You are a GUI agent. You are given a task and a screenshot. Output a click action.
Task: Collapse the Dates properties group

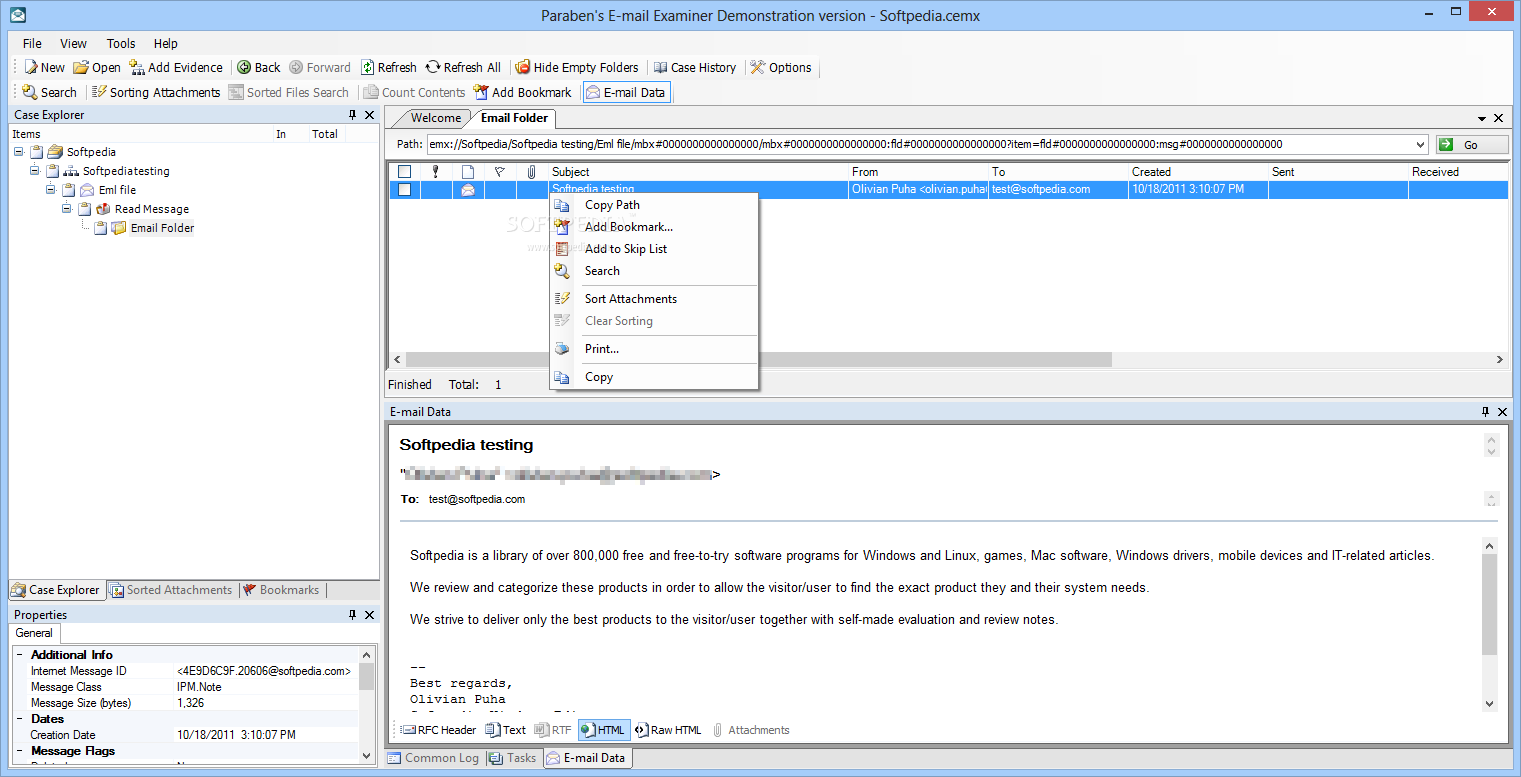click(19, 719)
